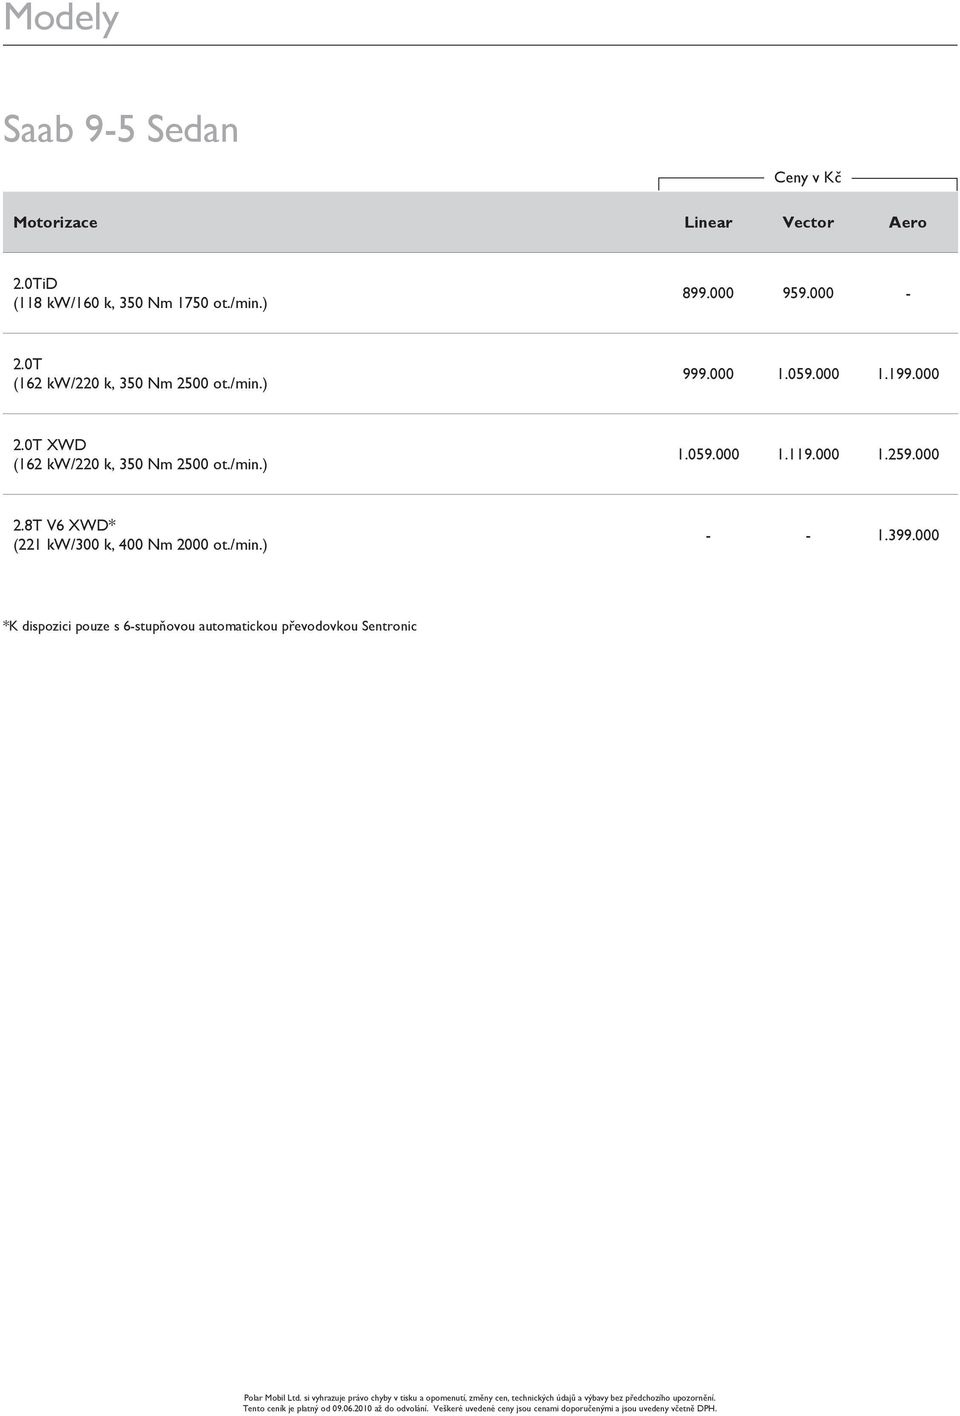Click the Modely page heading
This screenshot has width=960, height=1416.
(61, 19)
